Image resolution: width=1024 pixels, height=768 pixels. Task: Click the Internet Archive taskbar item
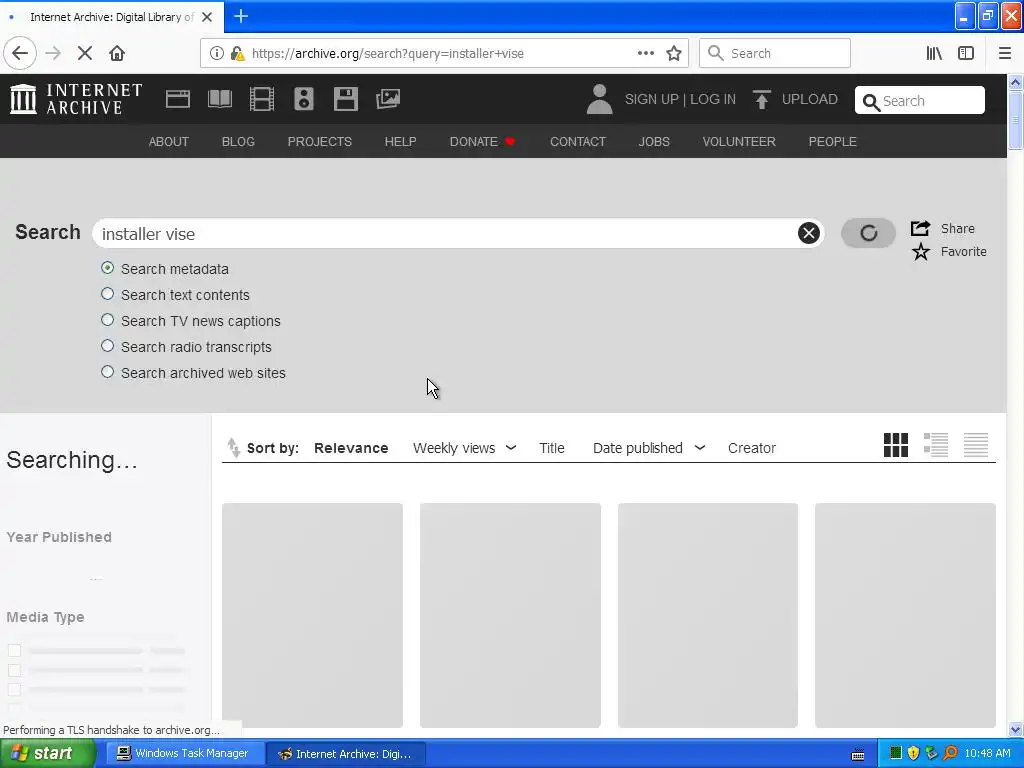[346, 754]
